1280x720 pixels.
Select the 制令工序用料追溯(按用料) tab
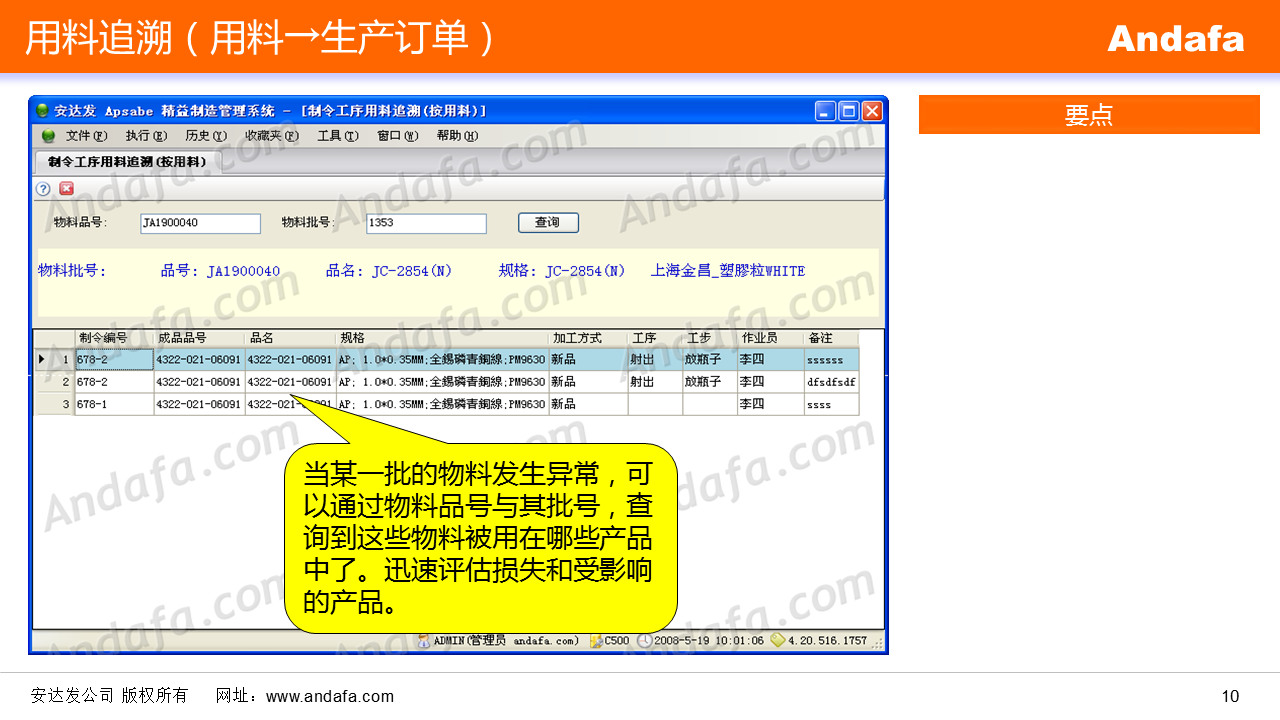tap(127, 161)
